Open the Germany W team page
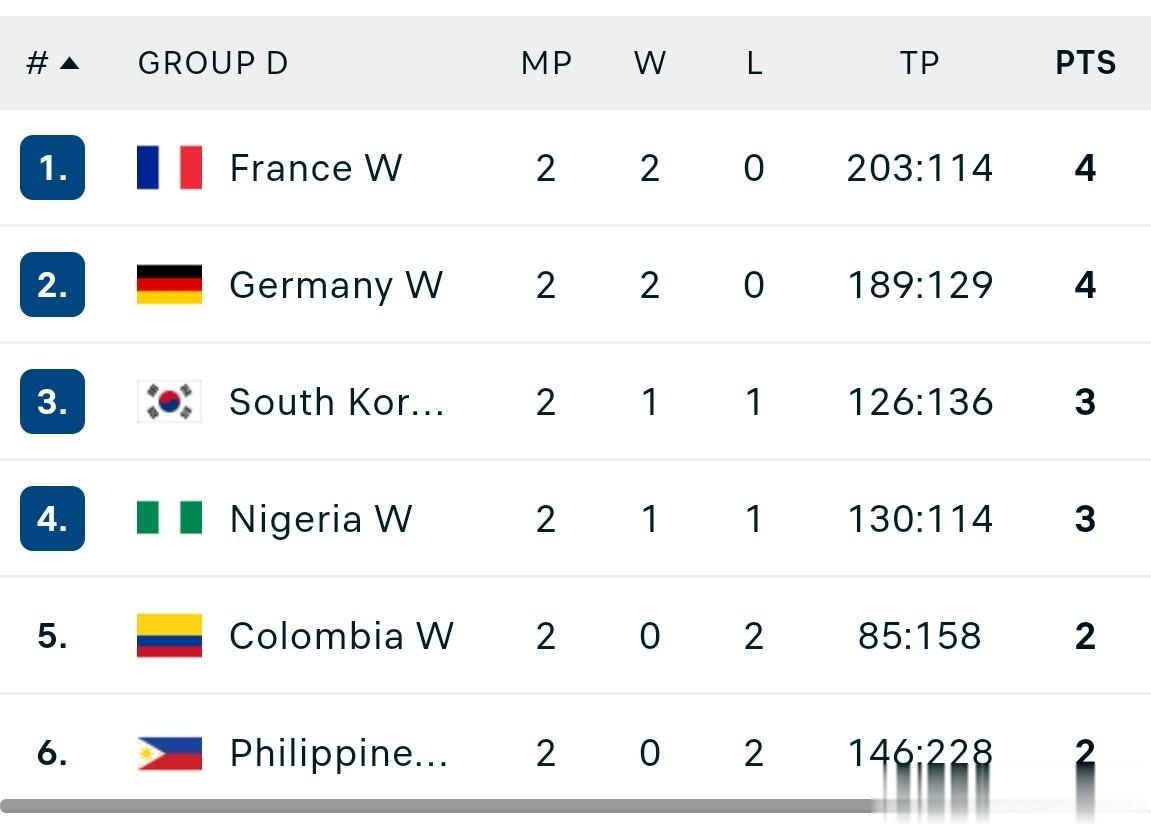 point(335,285)
